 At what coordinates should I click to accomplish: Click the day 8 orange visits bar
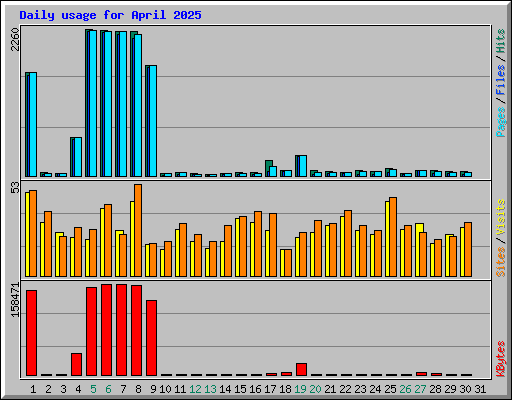[x=138, y=230]
